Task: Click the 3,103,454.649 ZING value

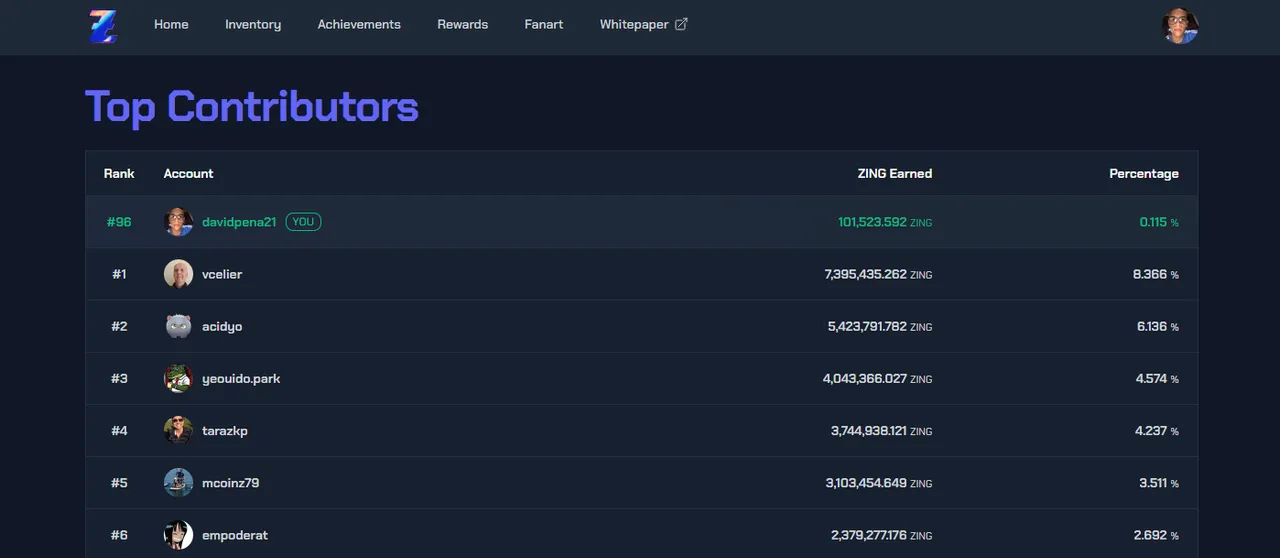Action: click(879, 483)
